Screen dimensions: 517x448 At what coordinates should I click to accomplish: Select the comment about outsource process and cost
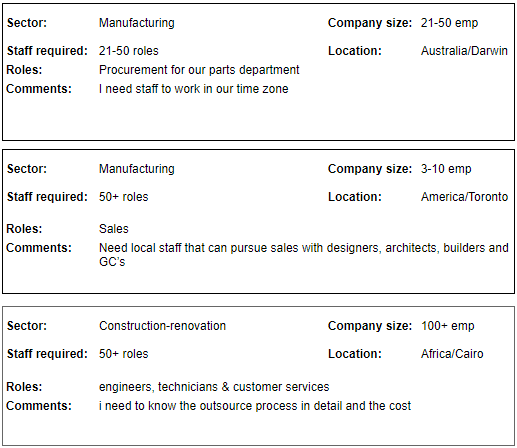coord(255,406)
